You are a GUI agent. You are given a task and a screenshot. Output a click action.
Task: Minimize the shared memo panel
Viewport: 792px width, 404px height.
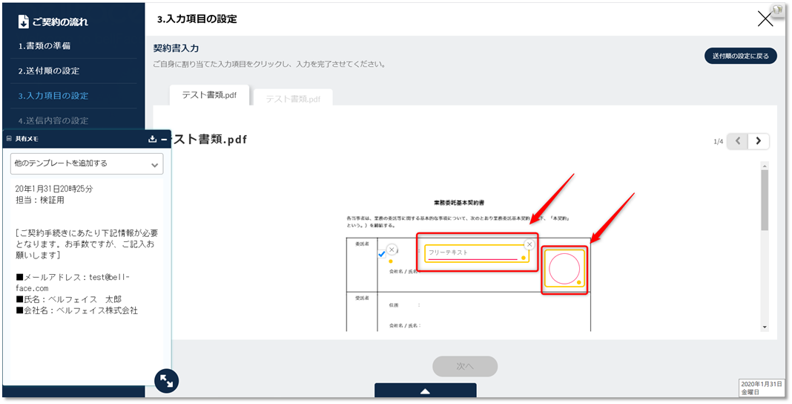pyautogui.click(x=164, y=139)
